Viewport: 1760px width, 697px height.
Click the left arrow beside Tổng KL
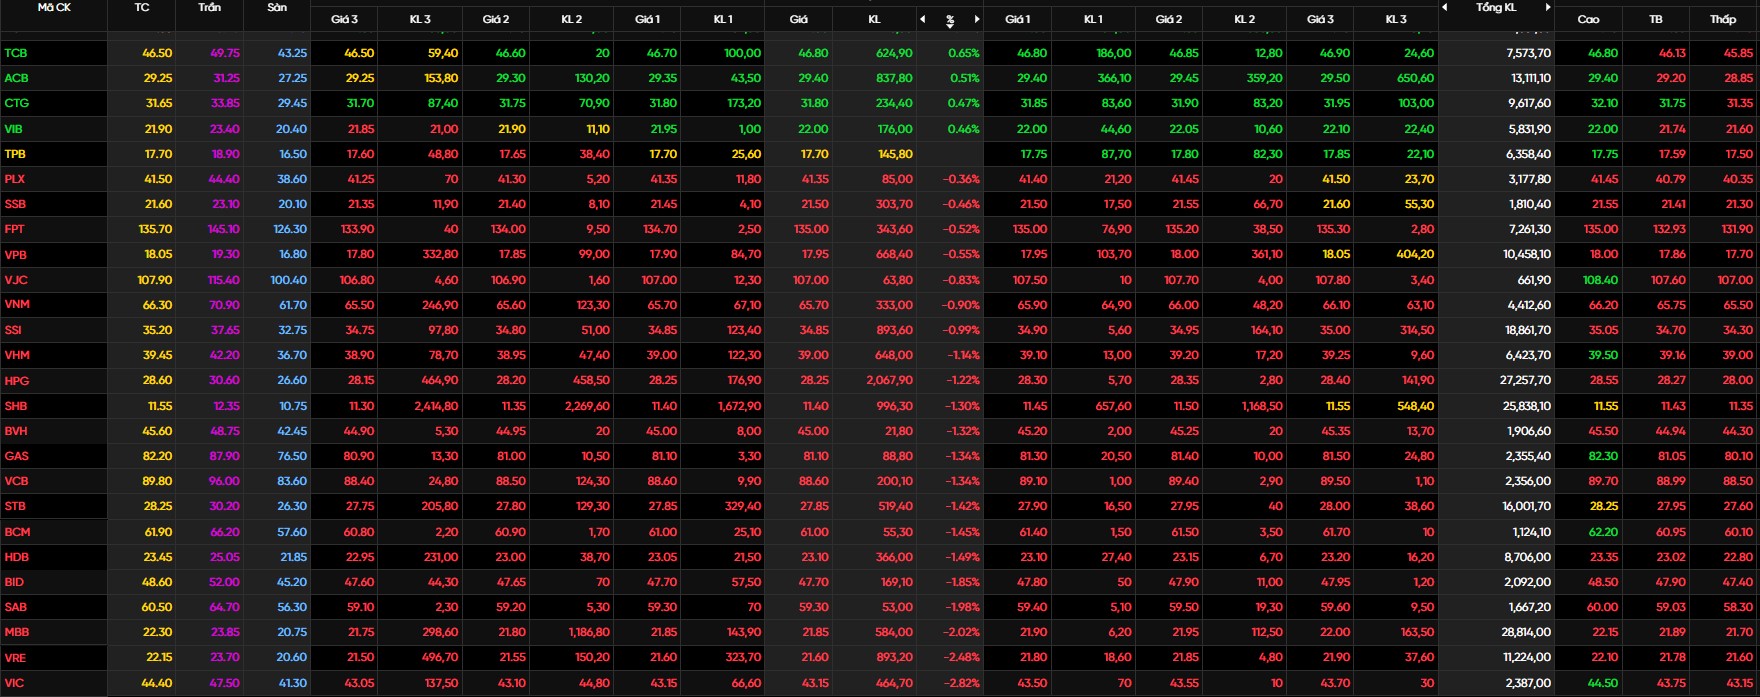pyautogui.click(x=1445, y=7)
